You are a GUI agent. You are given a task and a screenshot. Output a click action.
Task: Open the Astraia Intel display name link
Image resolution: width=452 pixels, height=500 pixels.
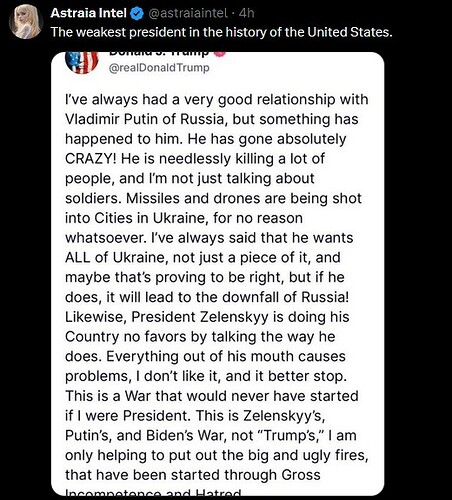pyautogui.click(x=89, y=13)
